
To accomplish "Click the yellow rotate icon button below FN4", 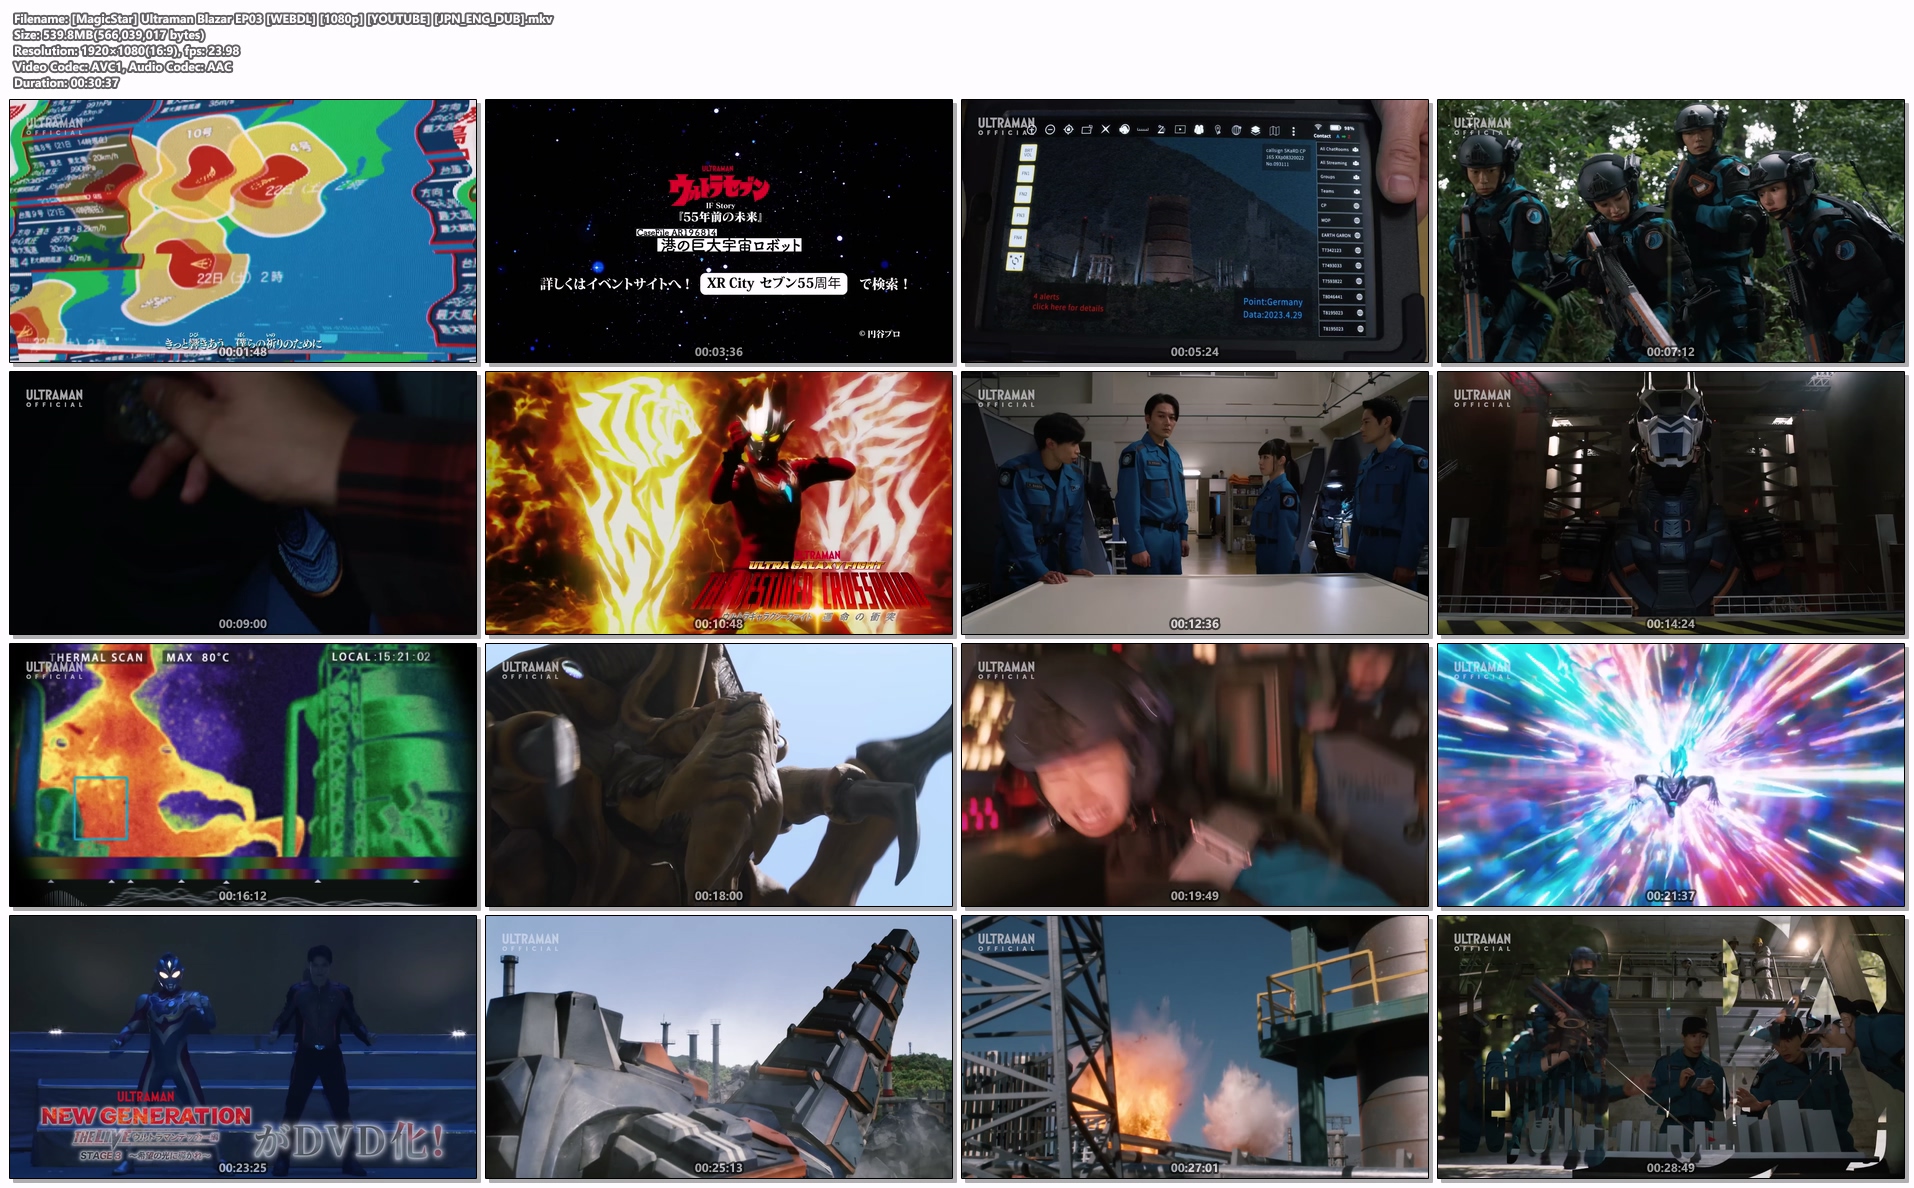I will (x=1016, y=261).
